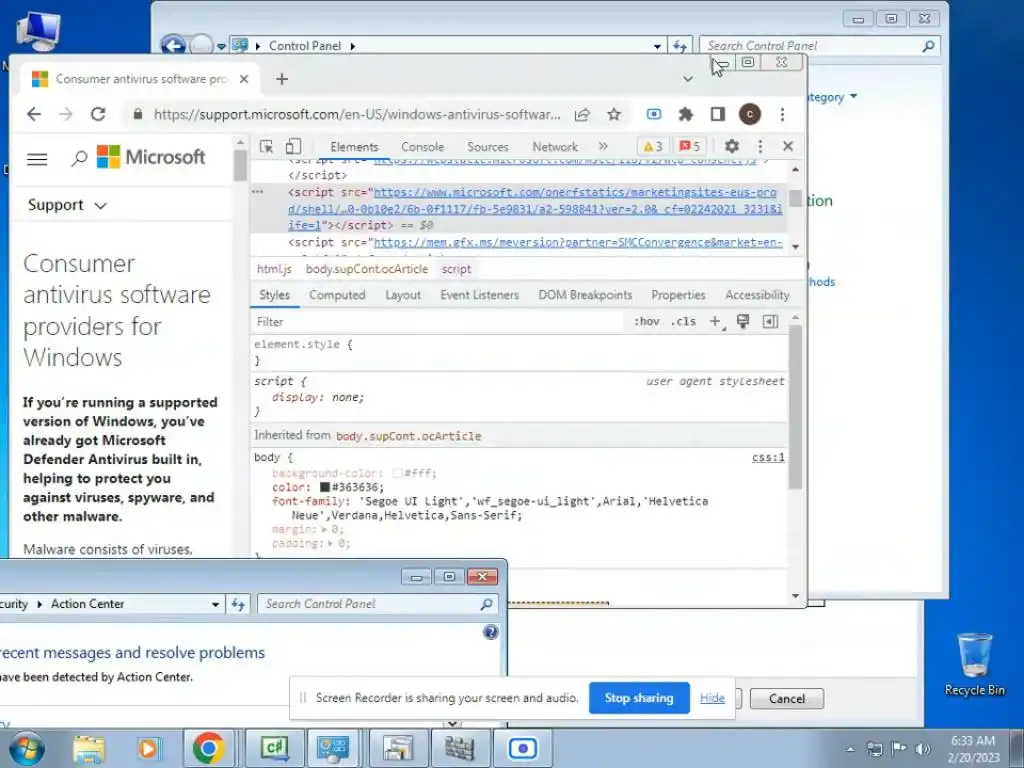Toggle computed styles sidebar icon

[771, 321]
